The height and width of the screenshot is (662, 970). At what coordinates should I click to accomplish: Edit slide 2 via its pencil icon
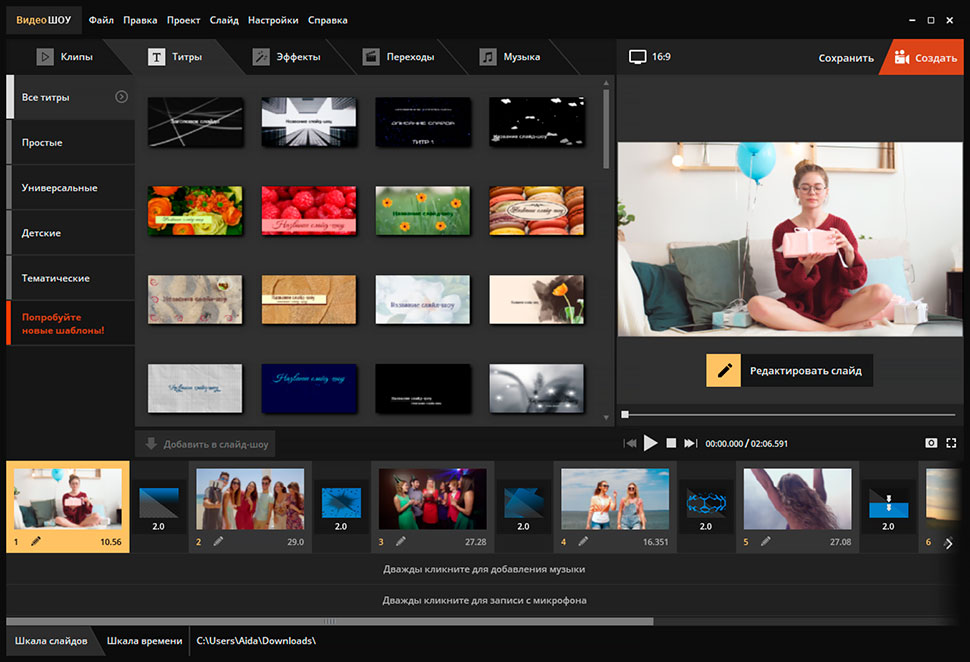[218, 541]
